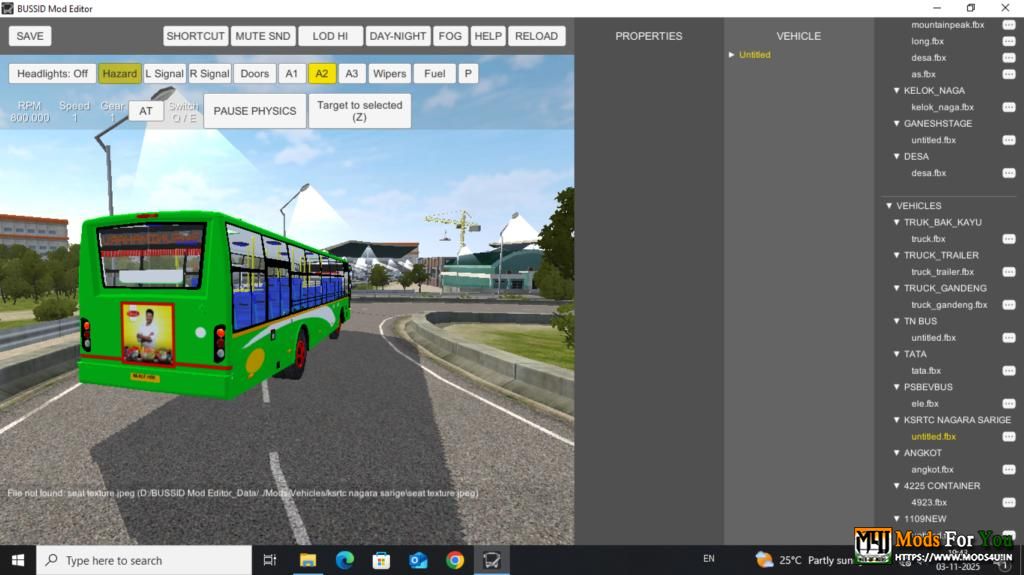Open options icon for mountainpeak.fbx
Screen dimensions: 1024x575
pos(1009,25)
